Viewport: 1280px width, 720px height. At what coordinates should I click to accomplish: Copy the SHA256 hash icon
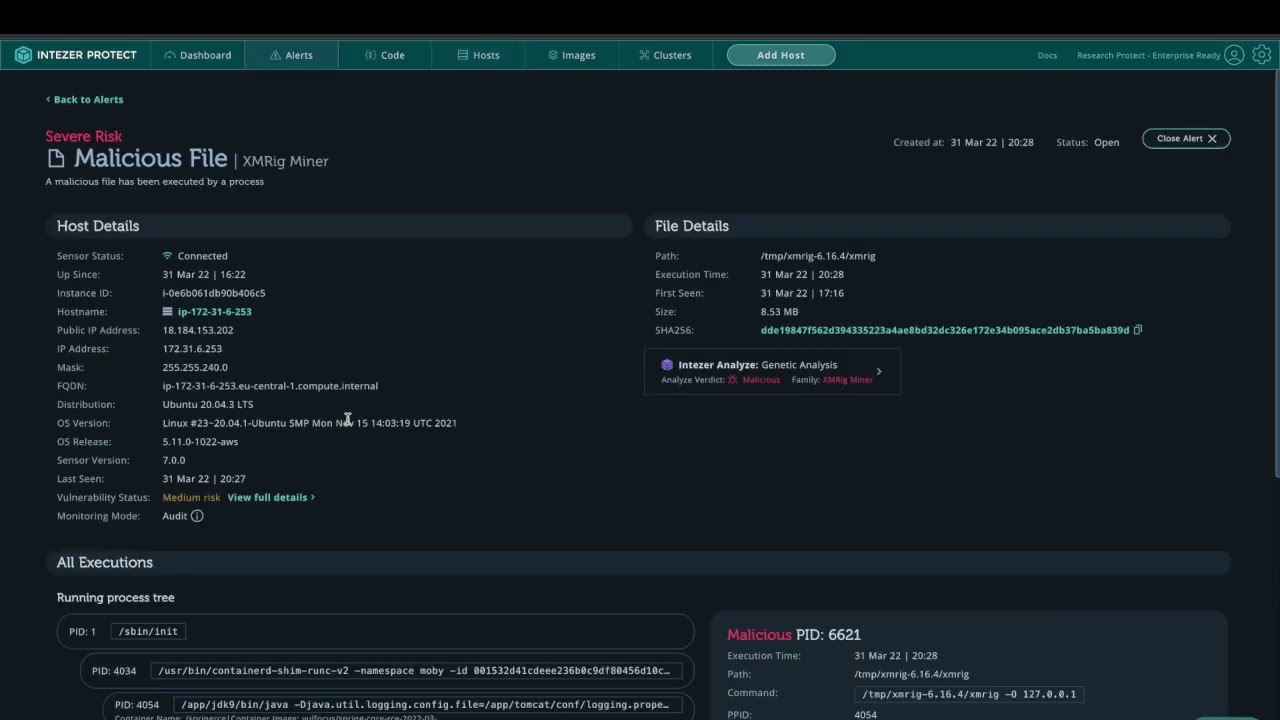click(1138, 330)
